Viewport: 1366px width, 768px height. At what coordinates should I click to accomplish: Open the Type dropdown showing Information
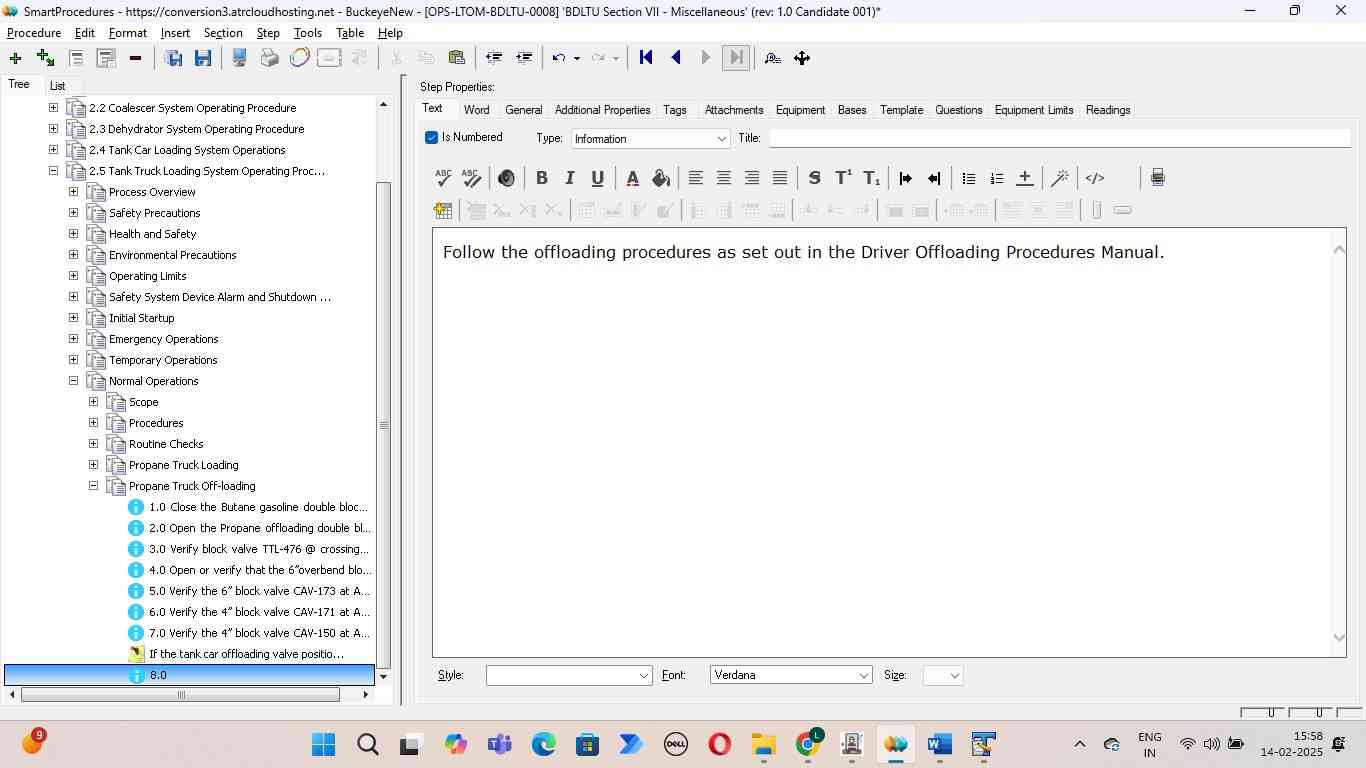tap(651, 139)
